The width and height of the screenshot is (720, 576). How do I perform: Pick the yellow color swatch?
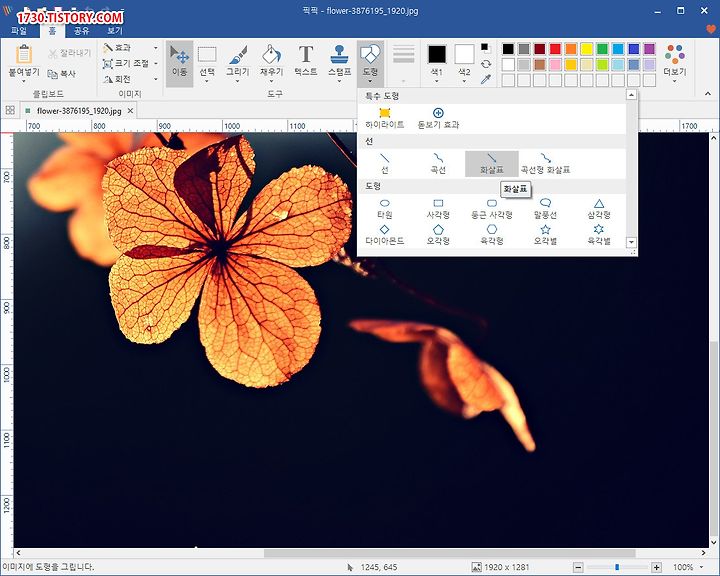(586, 49)
